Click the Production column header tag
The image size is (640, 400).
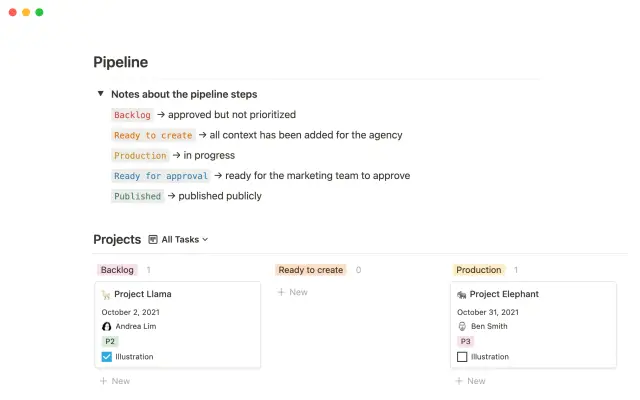coord(479,270)
